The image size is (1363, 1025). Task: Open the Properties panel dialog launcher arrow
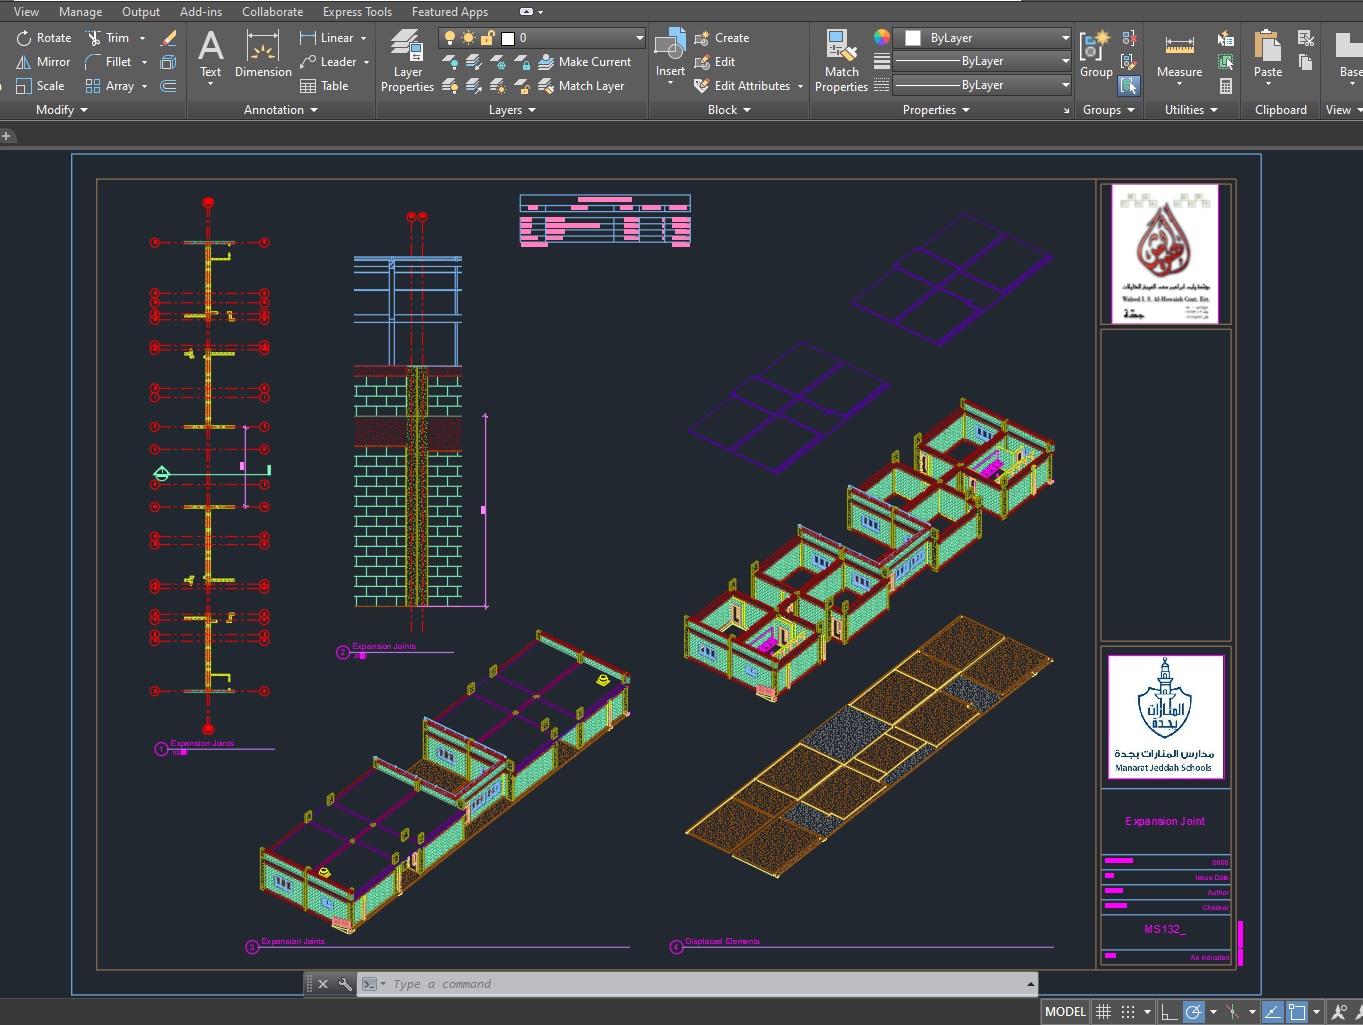(x=1066, y=111)
